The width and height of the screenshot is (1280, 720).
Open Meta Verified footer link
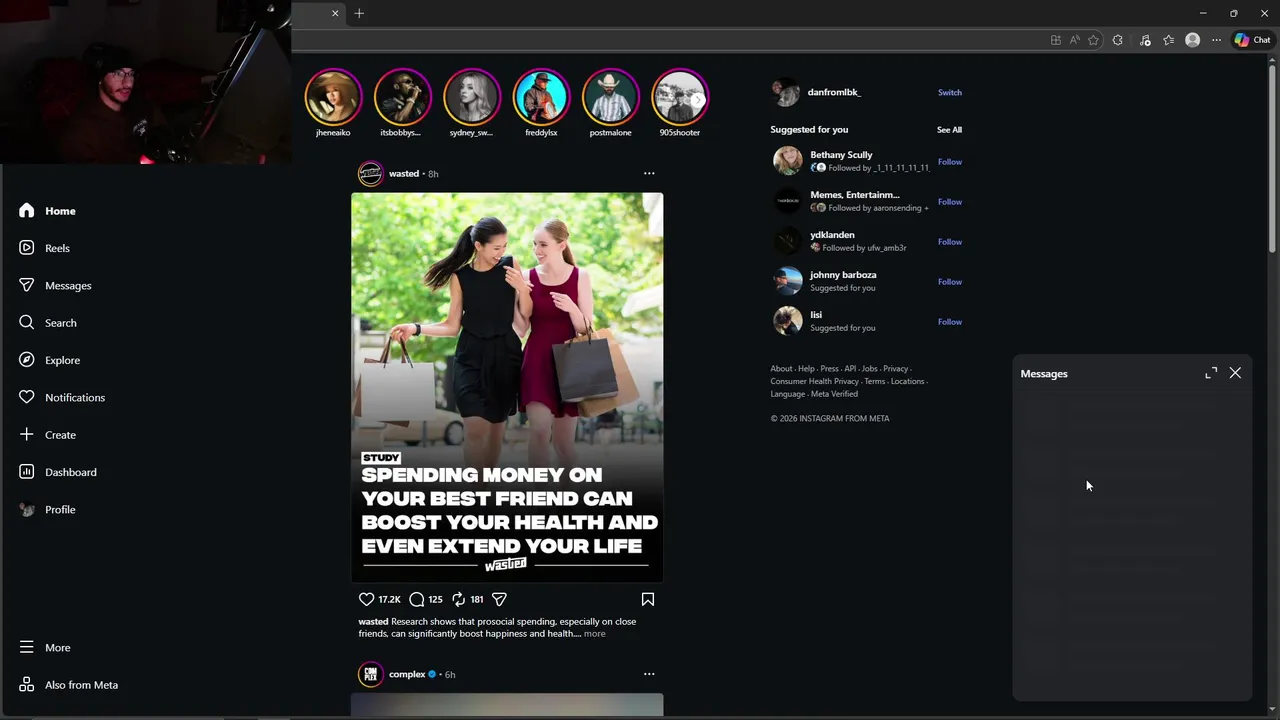click(834, 394)
